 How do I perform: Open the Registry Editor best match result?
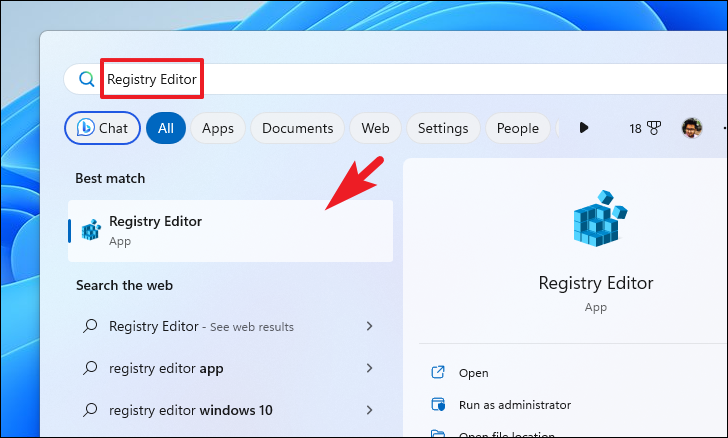[230, 231]
